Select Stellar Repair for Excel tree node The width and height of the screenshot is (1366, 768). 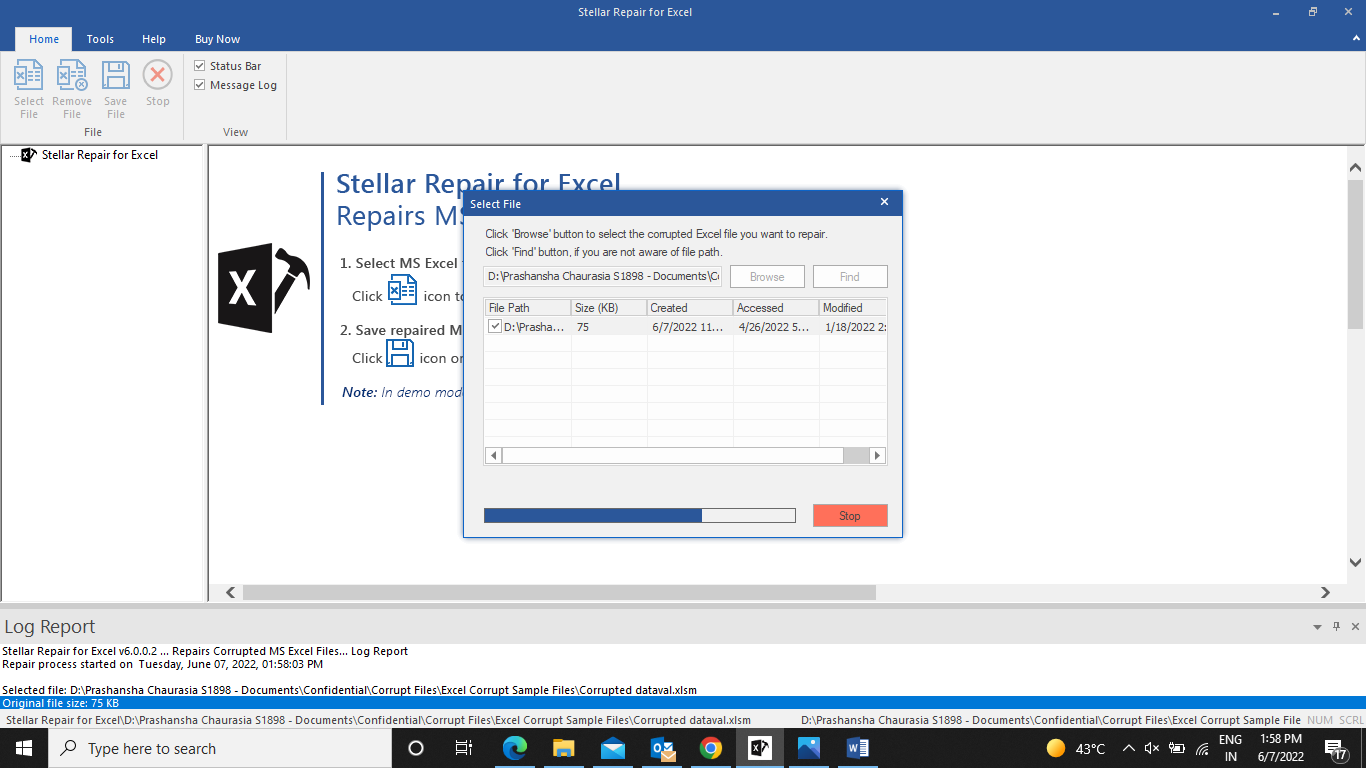(99, 155)
